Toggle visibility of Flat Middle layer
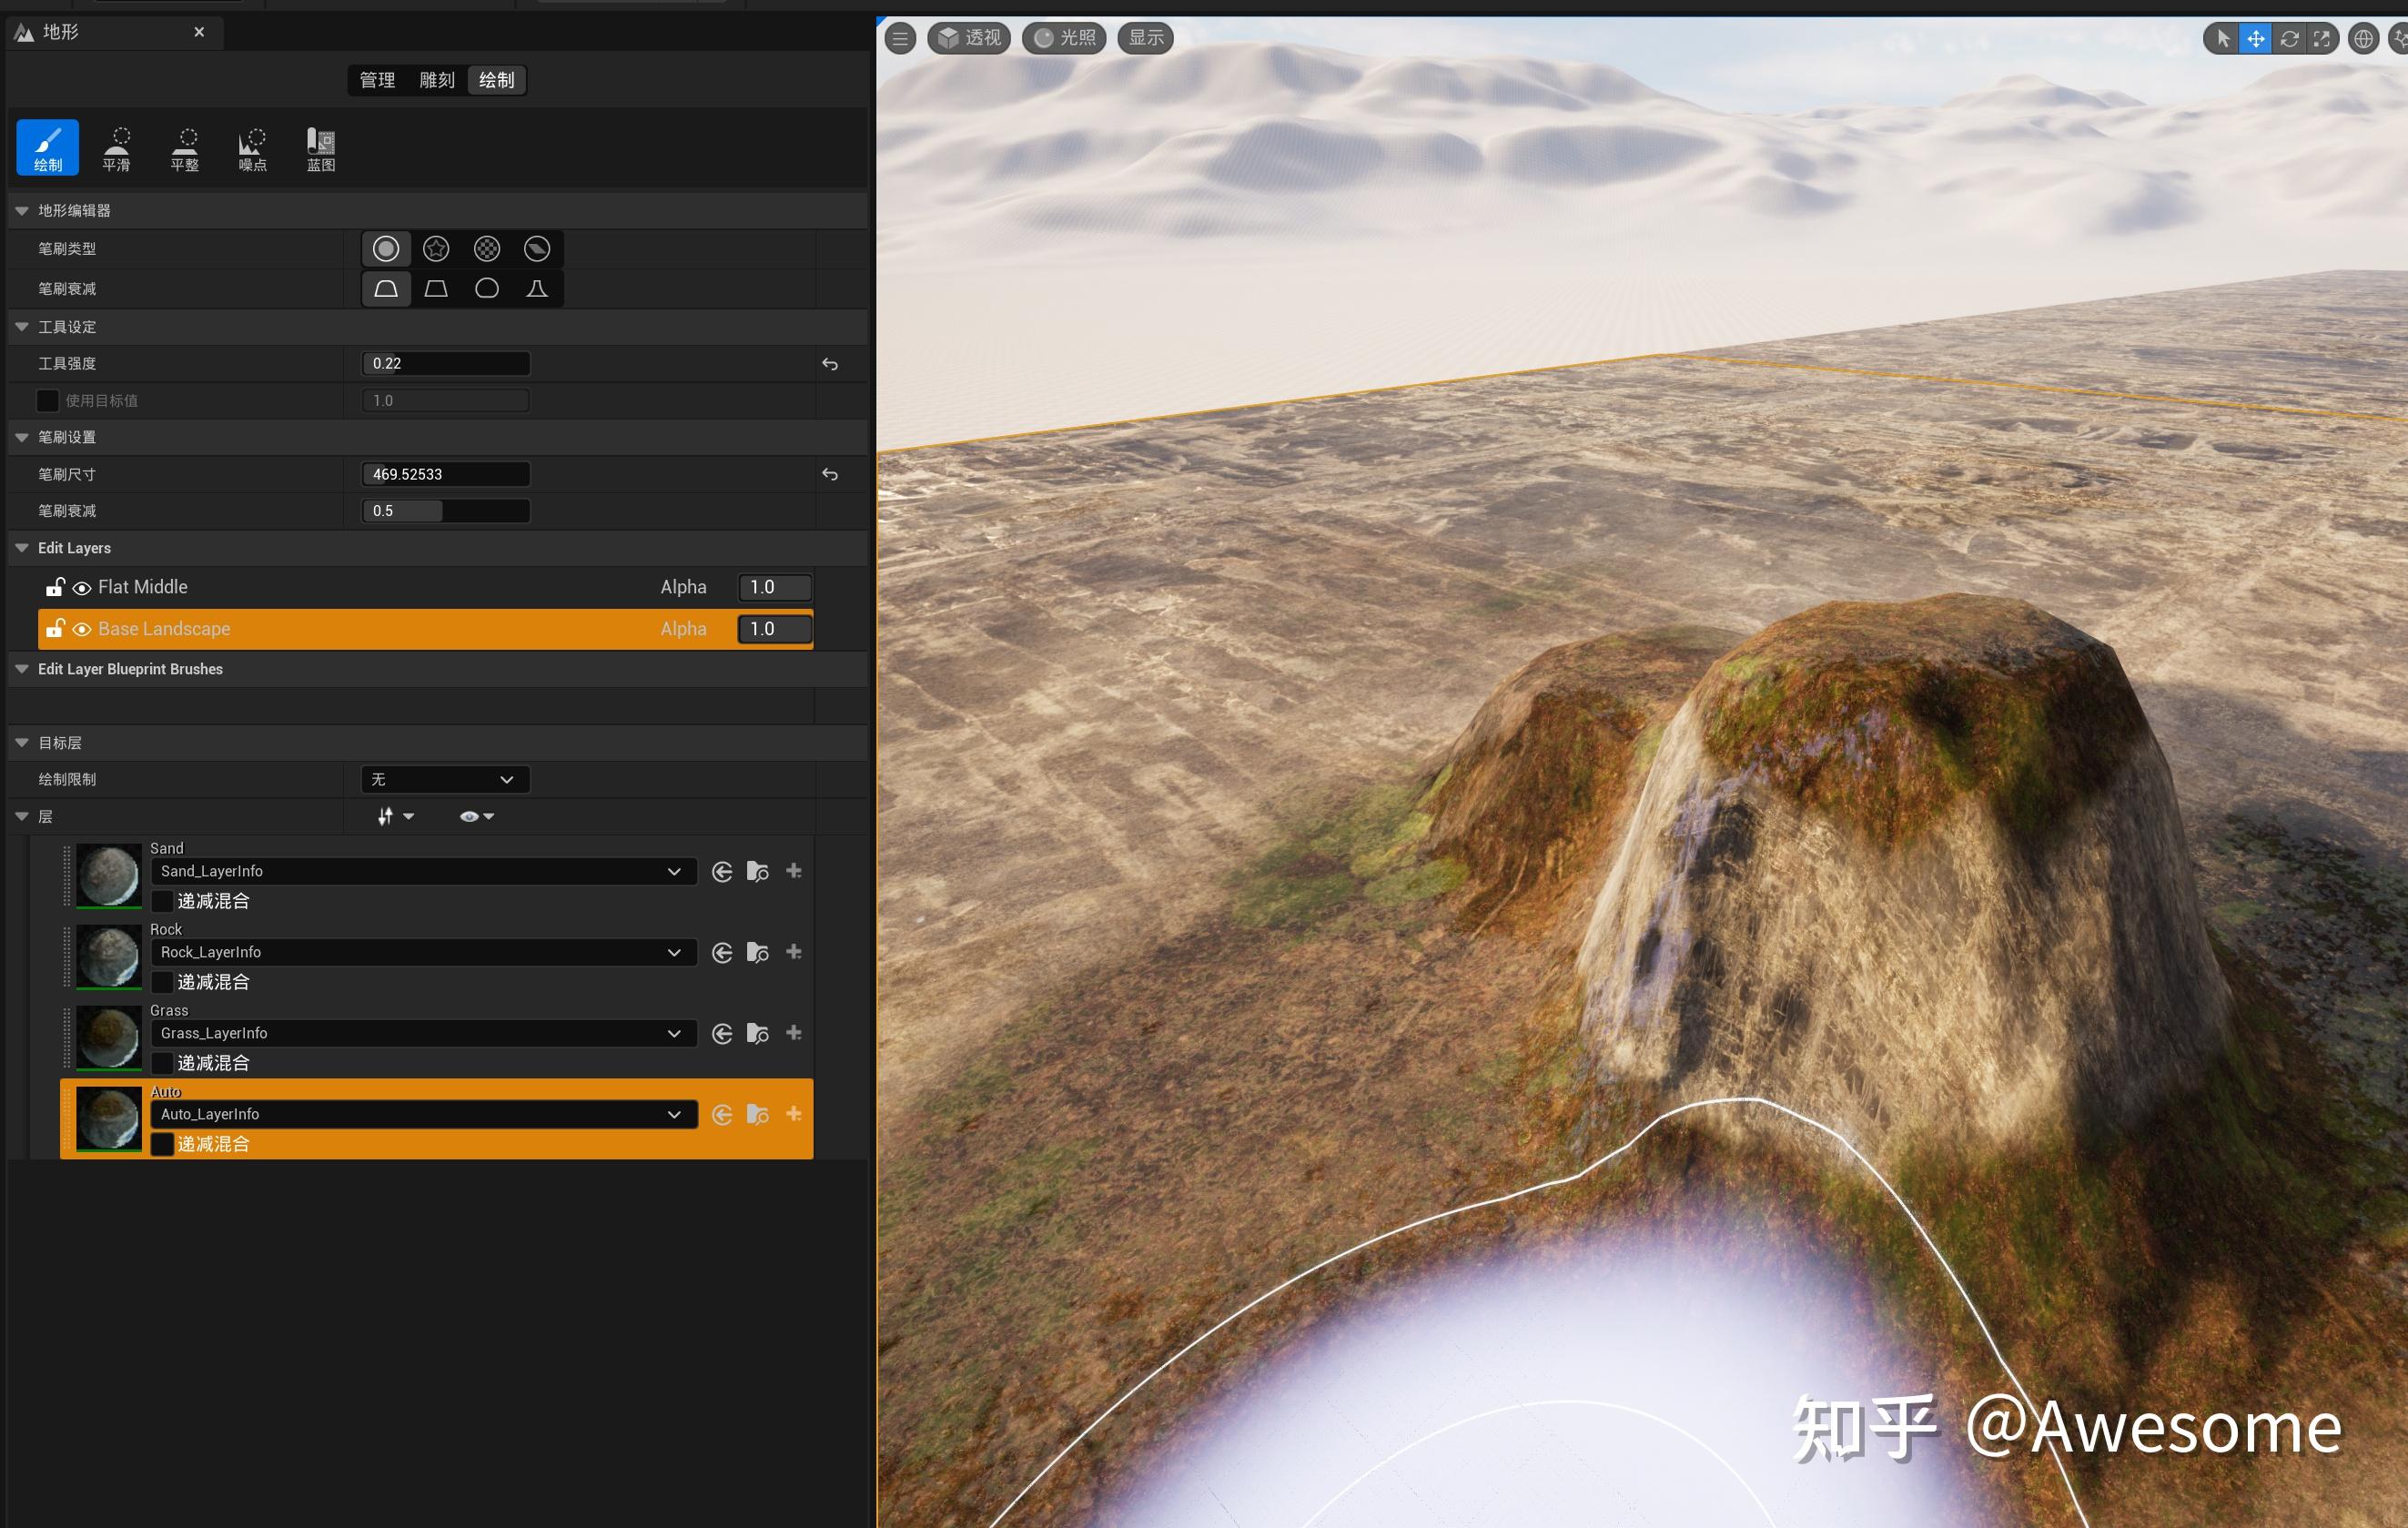This screenshot has width=2408, height=1528. 82,588
